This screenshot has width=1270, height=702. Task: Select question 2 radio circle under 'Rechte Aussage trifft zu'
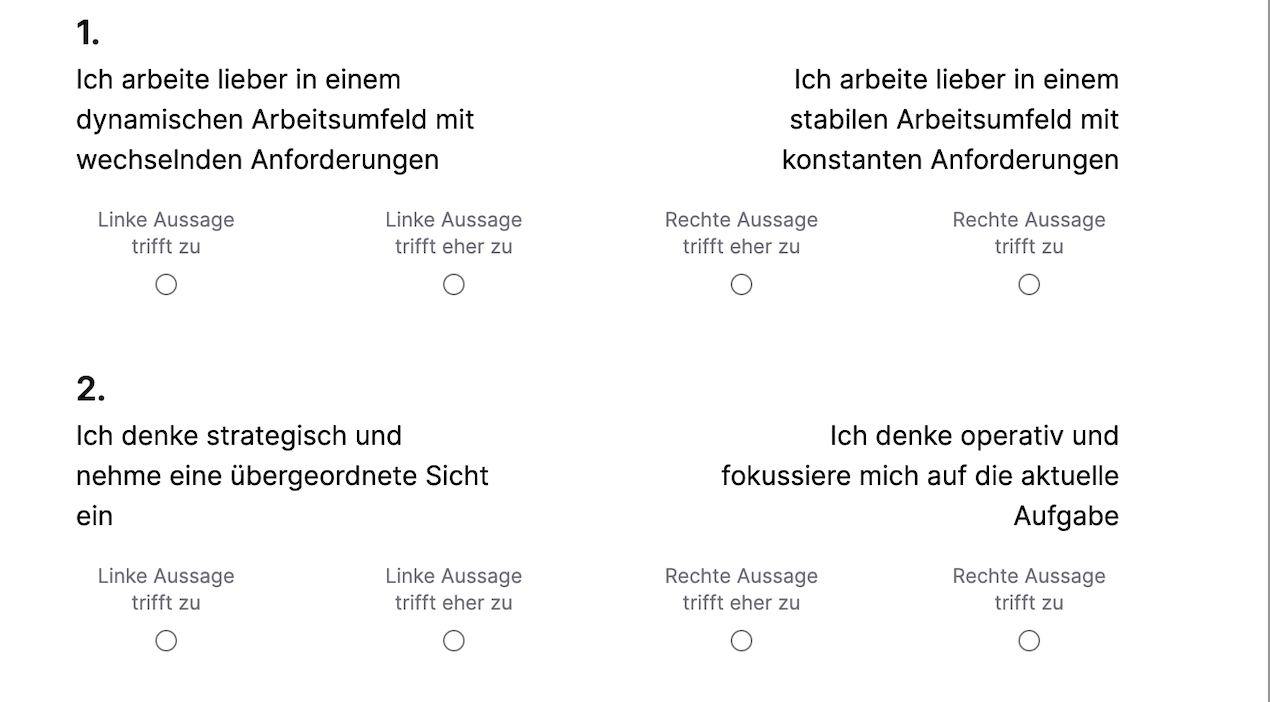click(x=1029, y=641)
